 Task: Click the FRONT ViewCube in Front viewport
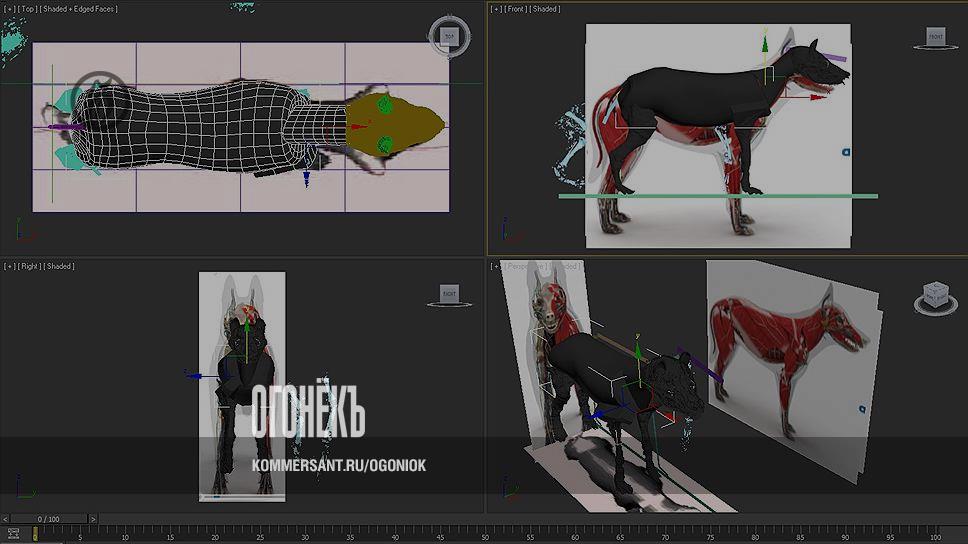tap(934, 38)
